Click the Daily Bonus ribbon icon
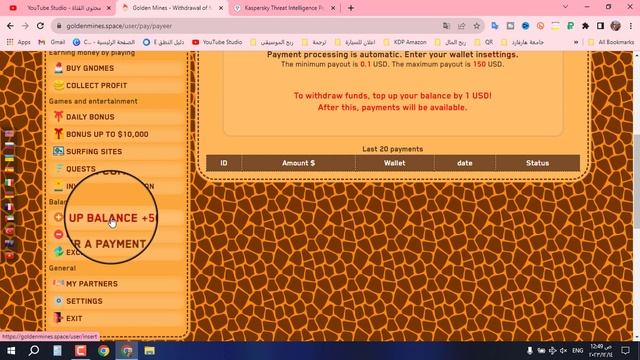The height and width of the screenshot is (360, 640). 58,117
